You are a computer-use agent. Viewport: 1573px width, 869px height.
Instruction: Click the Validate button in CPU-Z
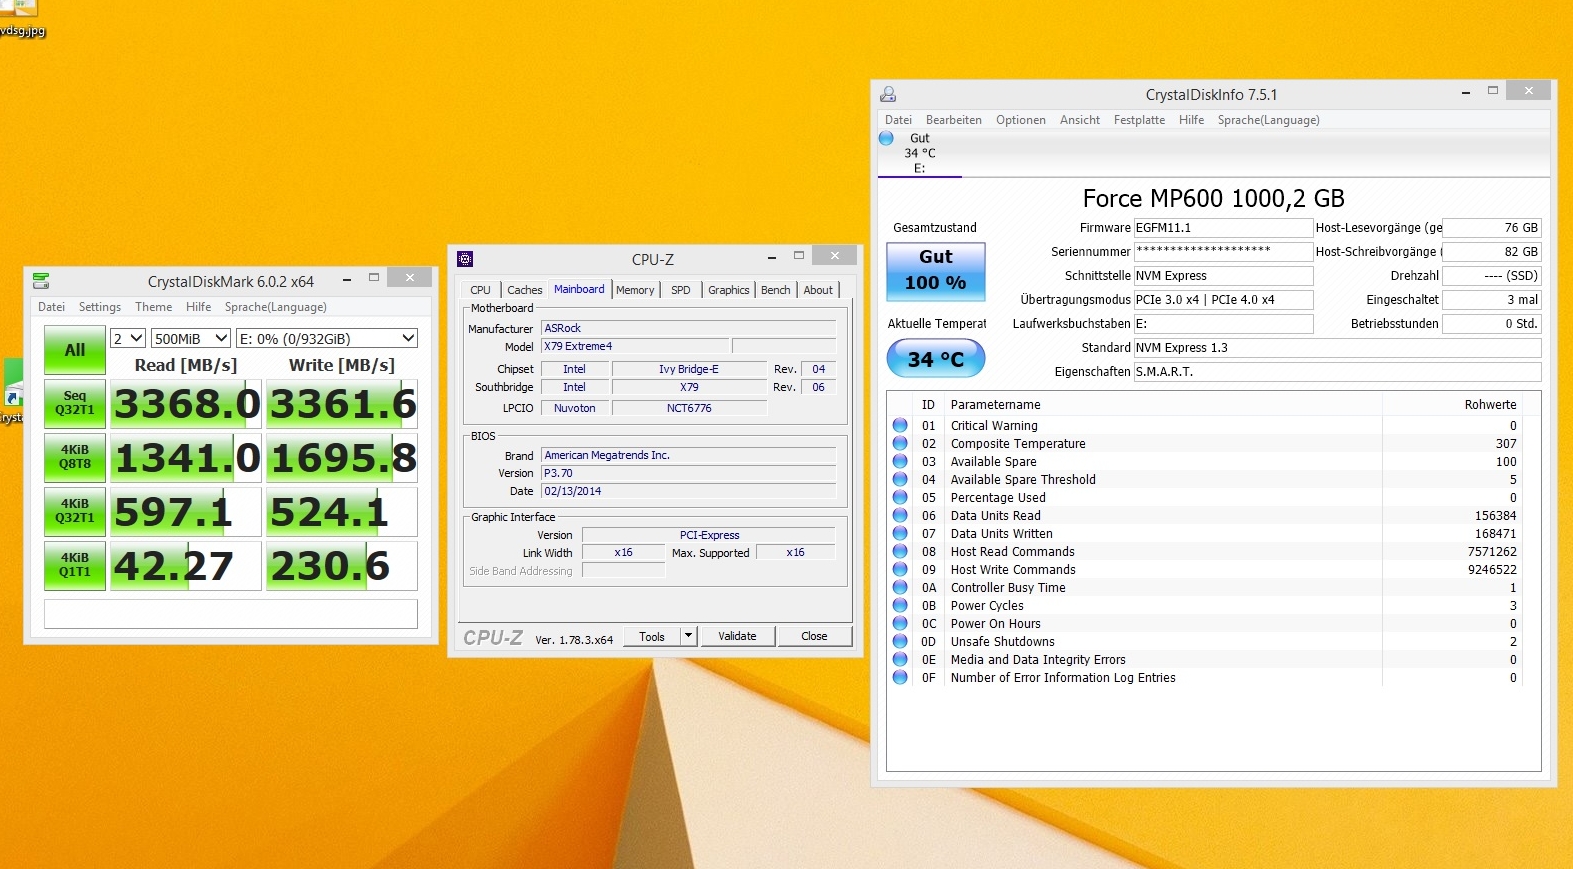coord(737,636)
